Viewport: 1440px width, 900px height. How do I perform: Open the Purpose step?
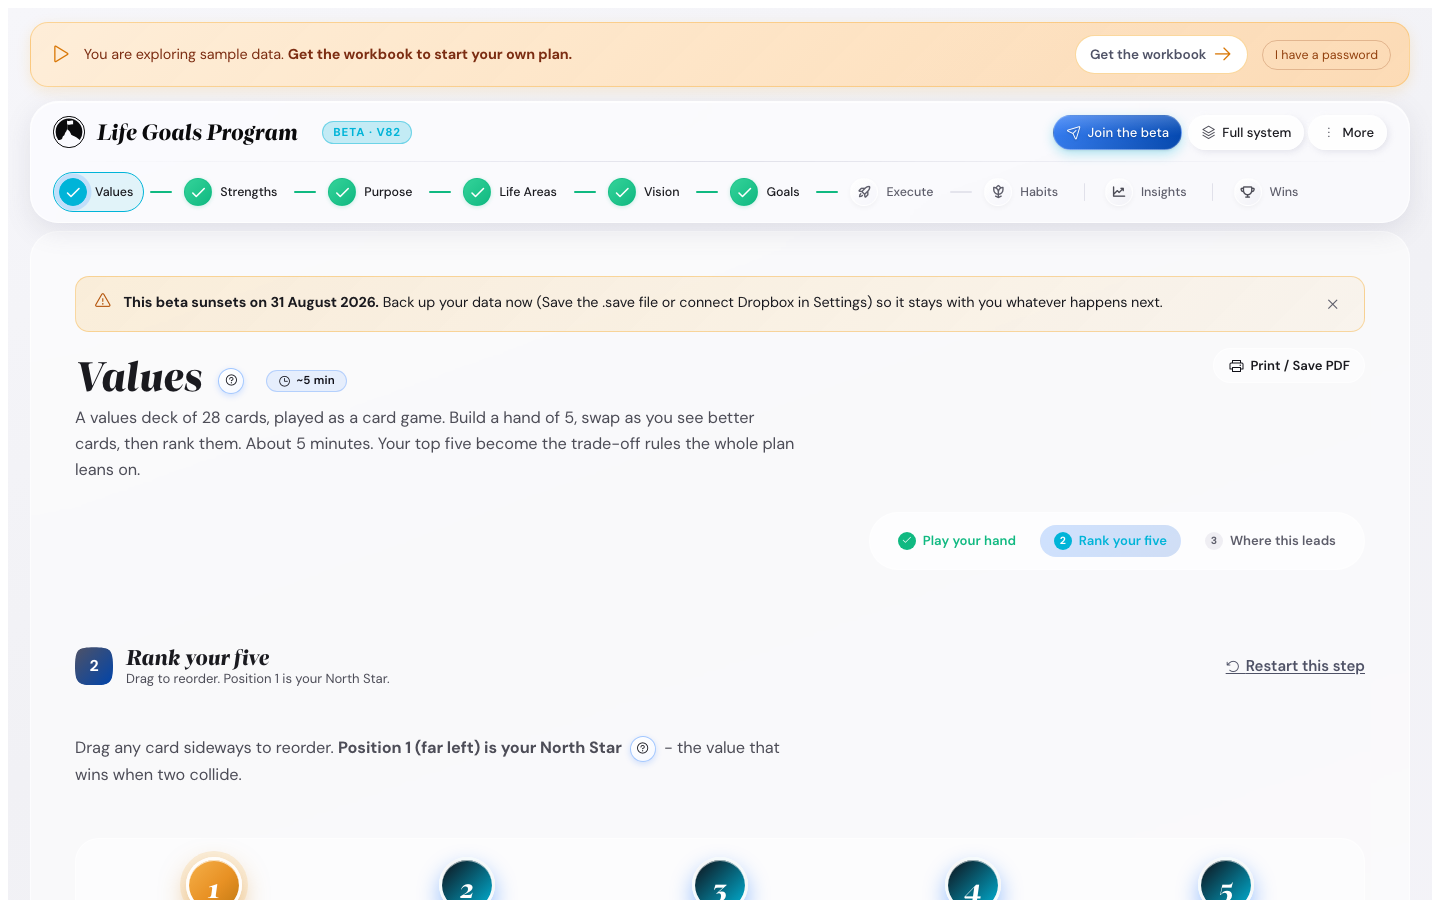(370, 192)
